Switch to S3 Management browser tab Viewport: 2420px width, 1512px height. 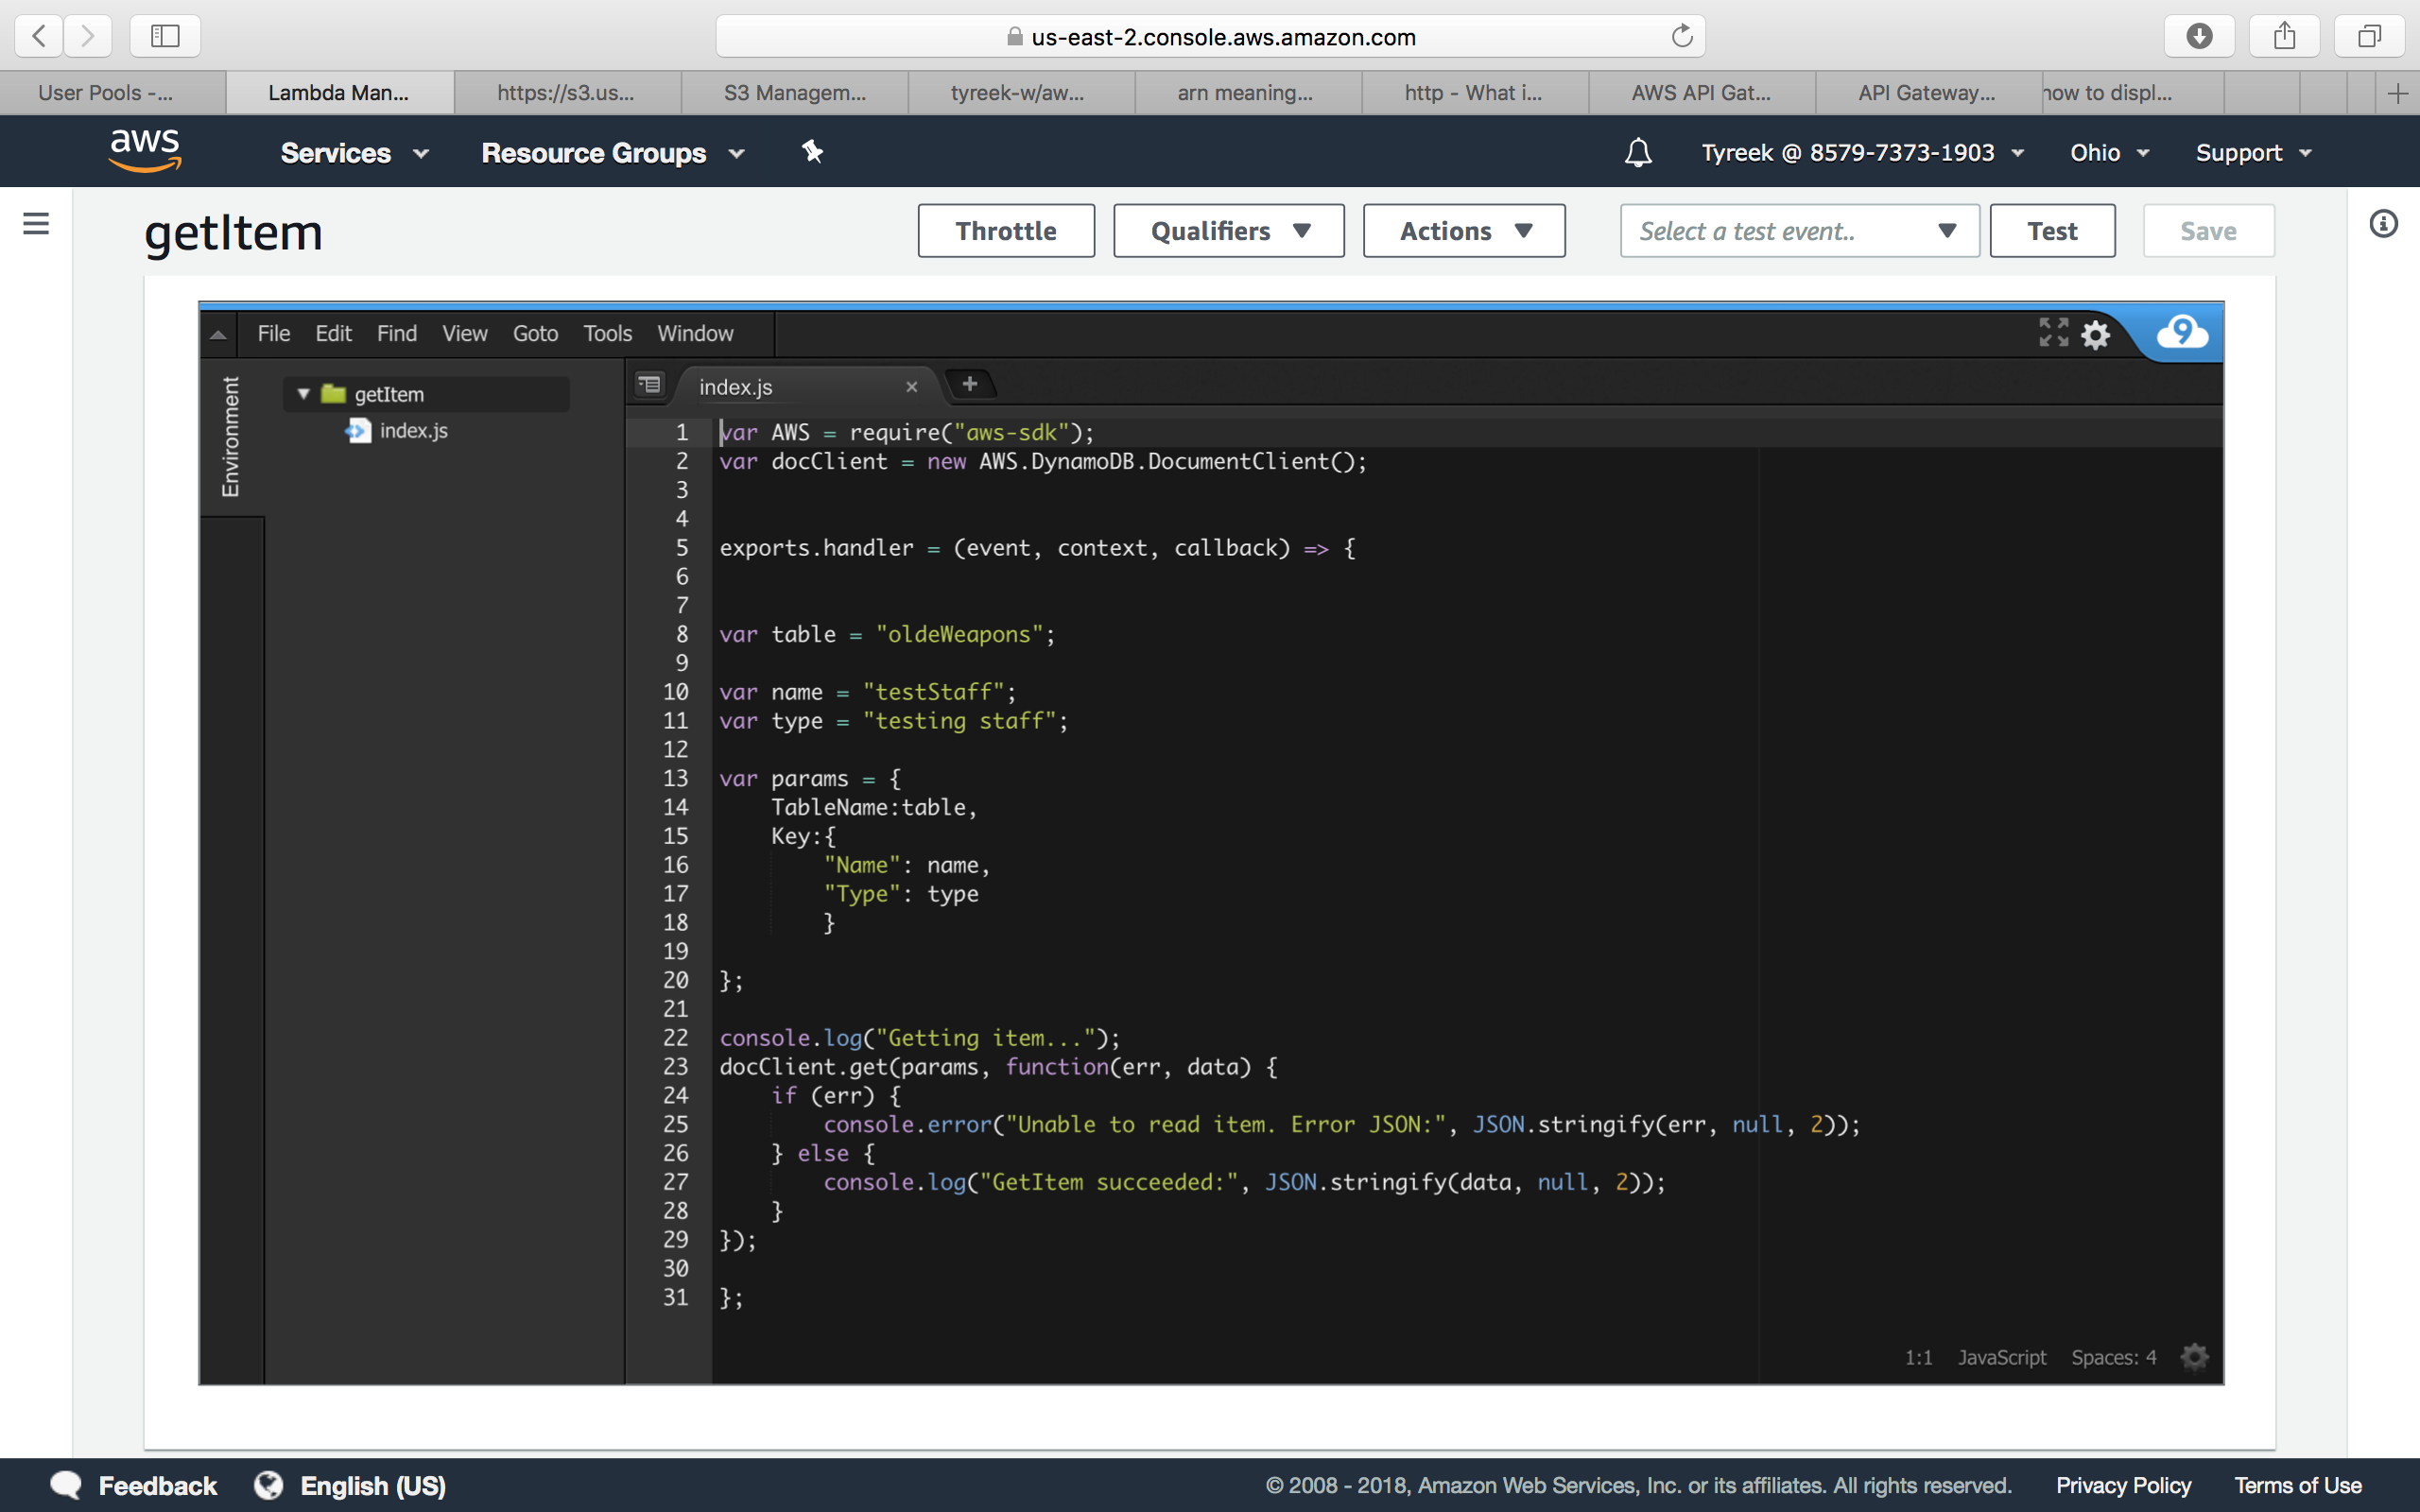point(794,93)
